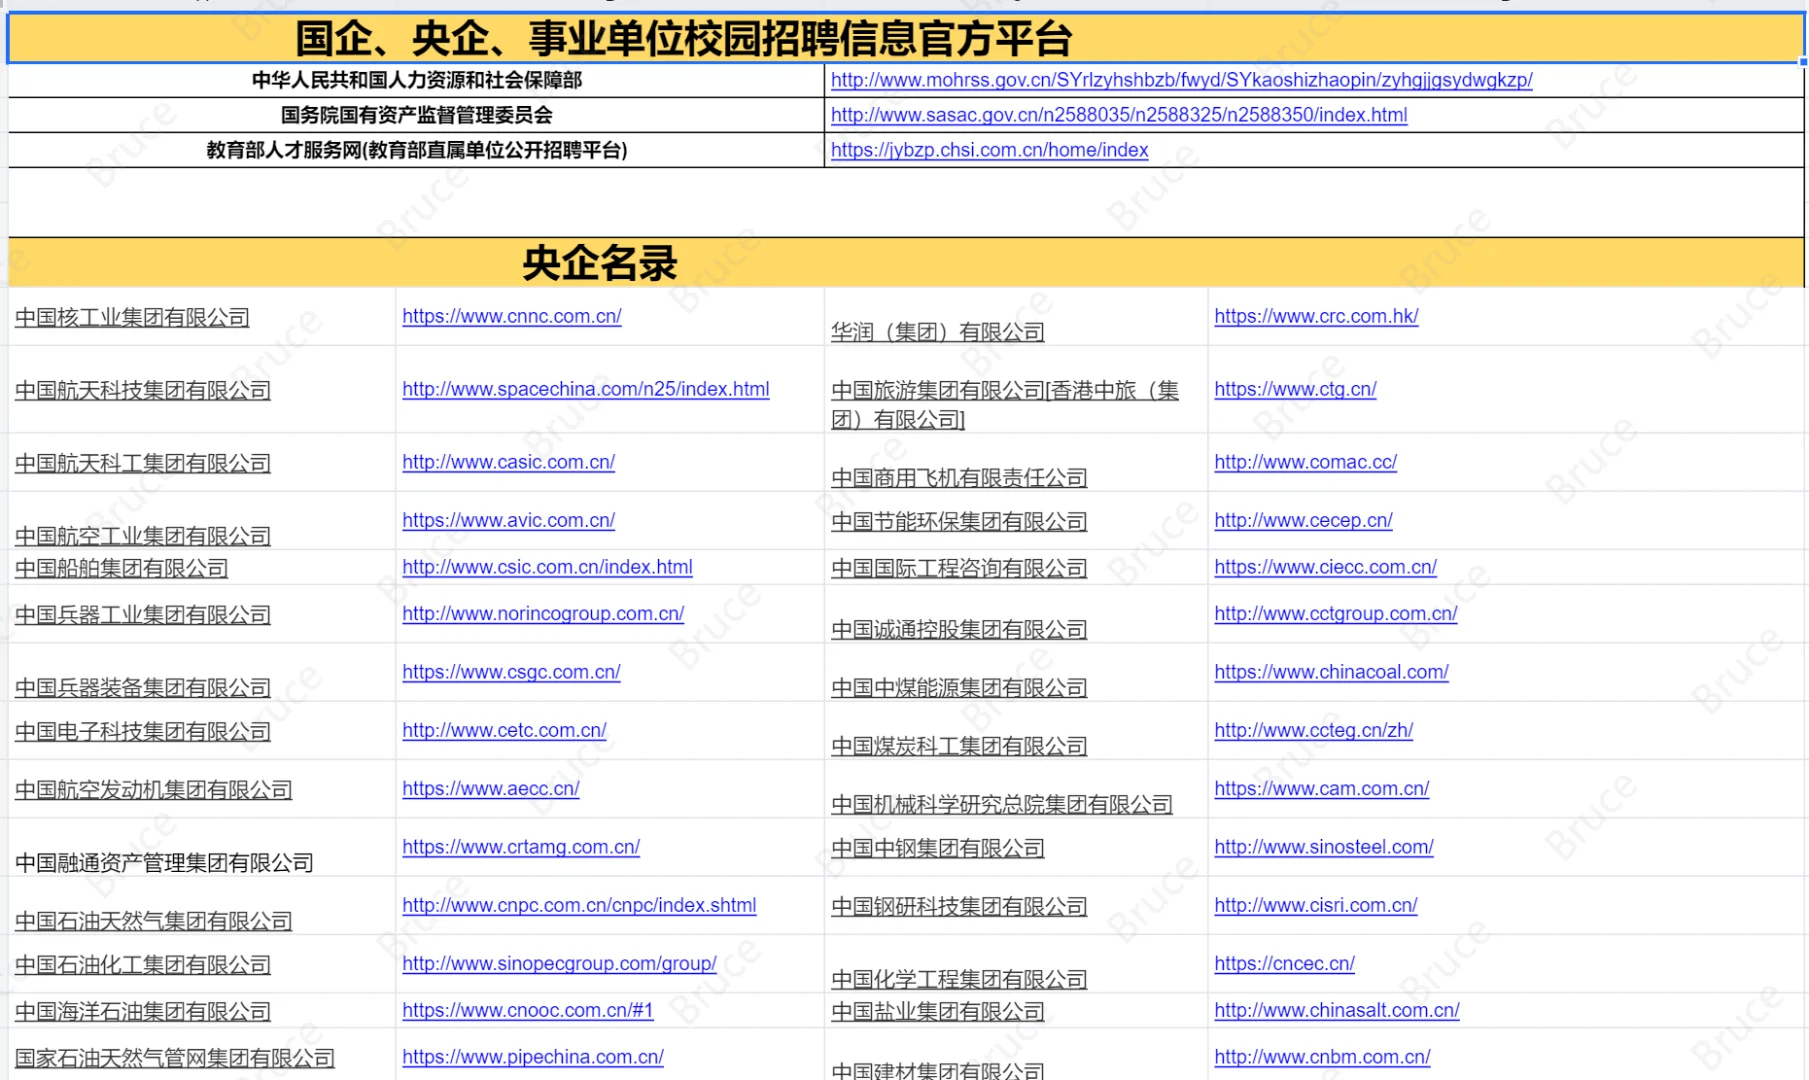The image size is (1809, 1080).
Task: Open the spacechina.com n25 index link
Action: (x=586, y=389)
